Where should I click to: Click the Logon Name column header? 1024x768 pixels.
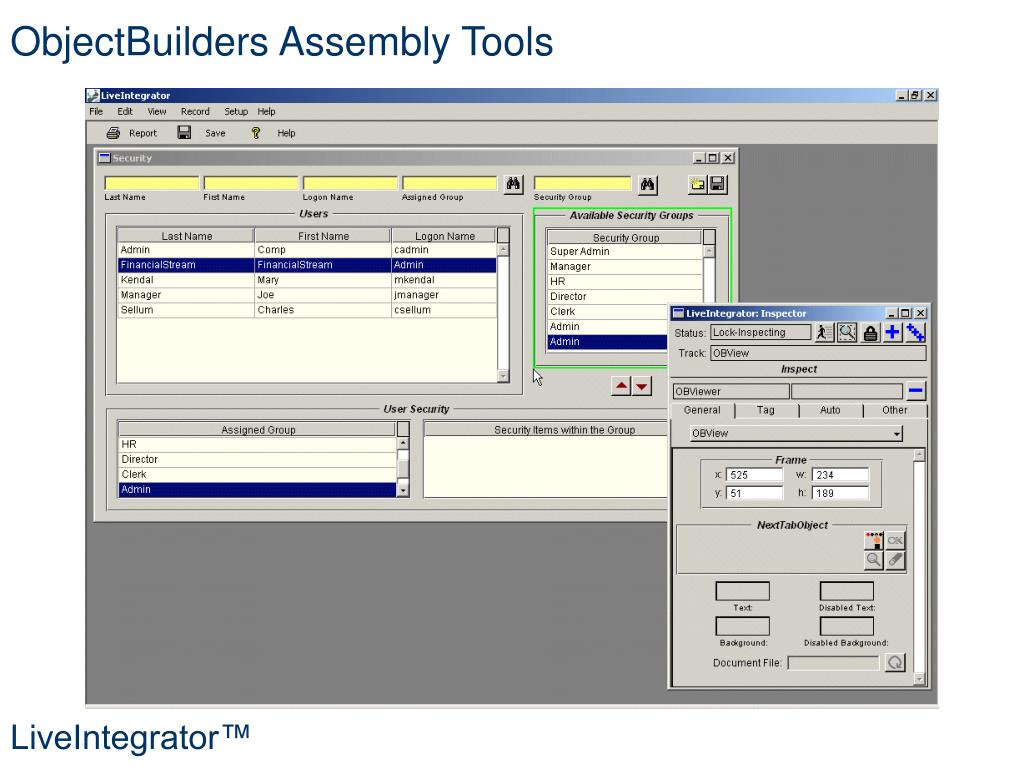click(x=444, y=236)
